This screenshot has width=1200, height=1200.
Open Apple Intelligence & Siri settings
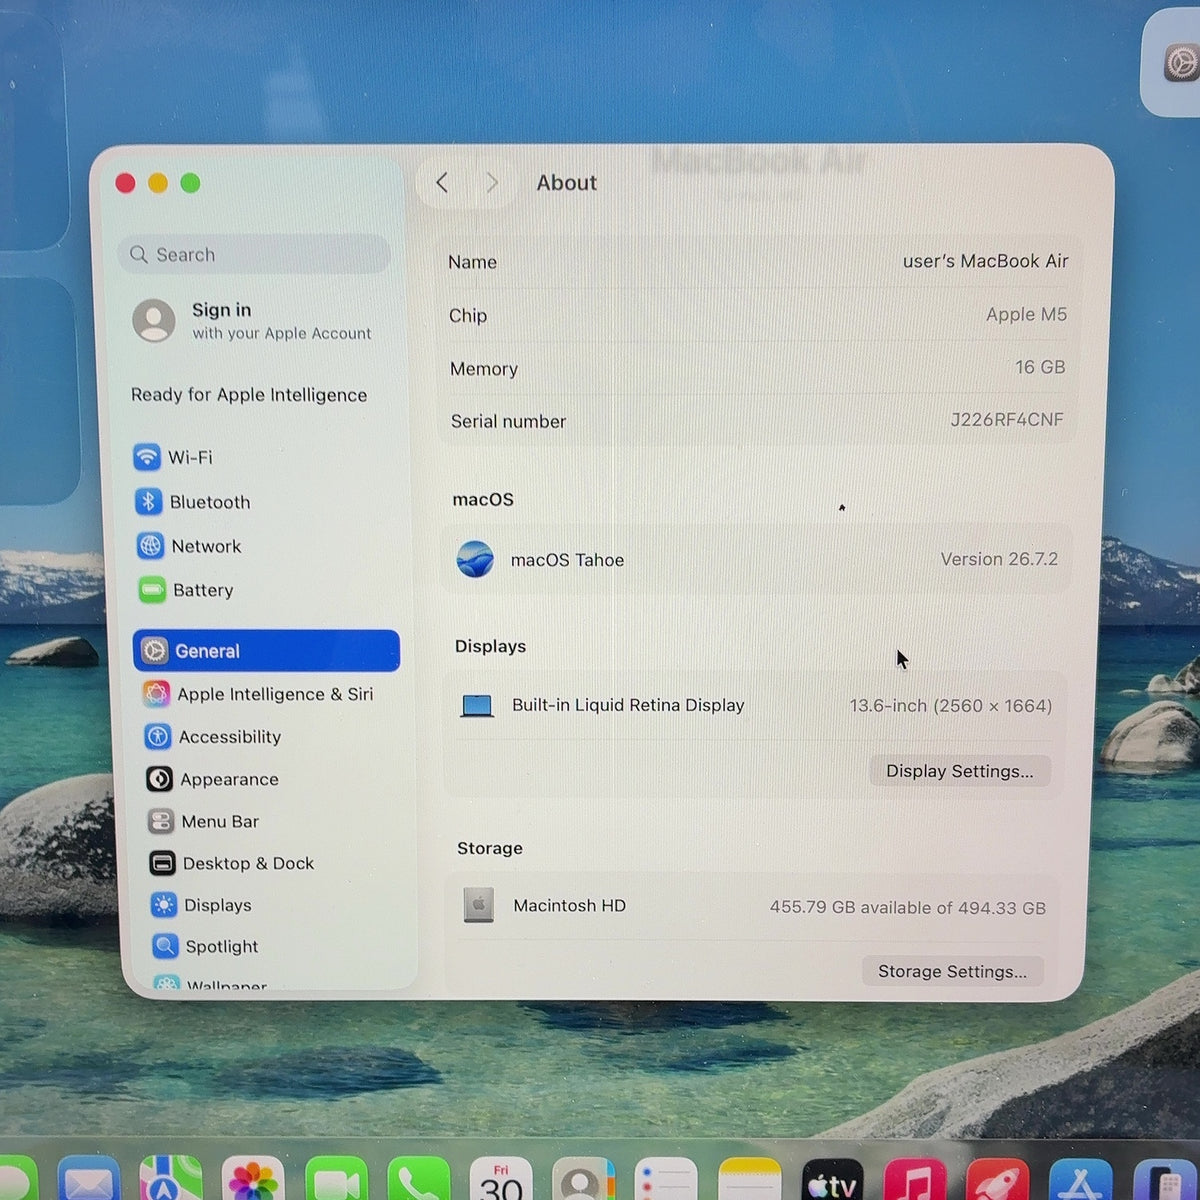(258, 694)
